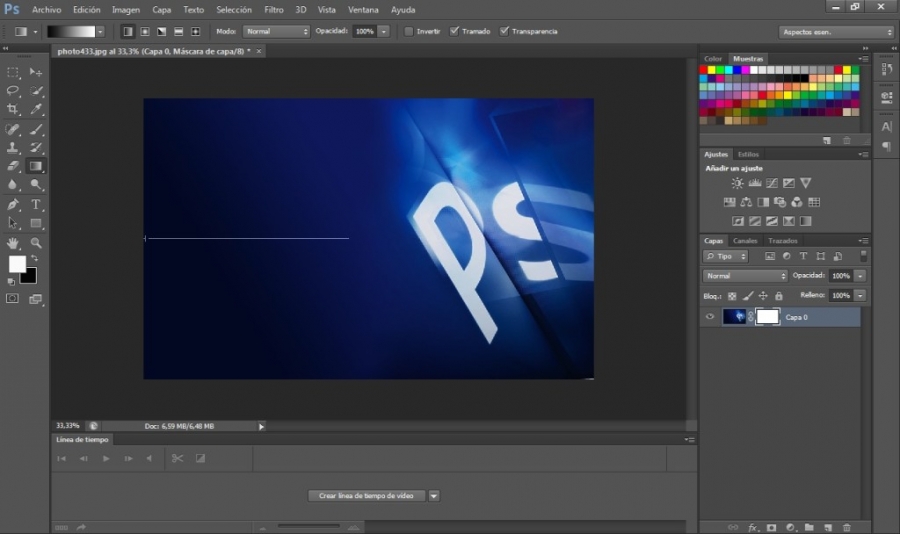Image resolution: width=900 pixels, height=534 pixels.
Task: Switch to the Estilos tab
Action: (748, 154)
